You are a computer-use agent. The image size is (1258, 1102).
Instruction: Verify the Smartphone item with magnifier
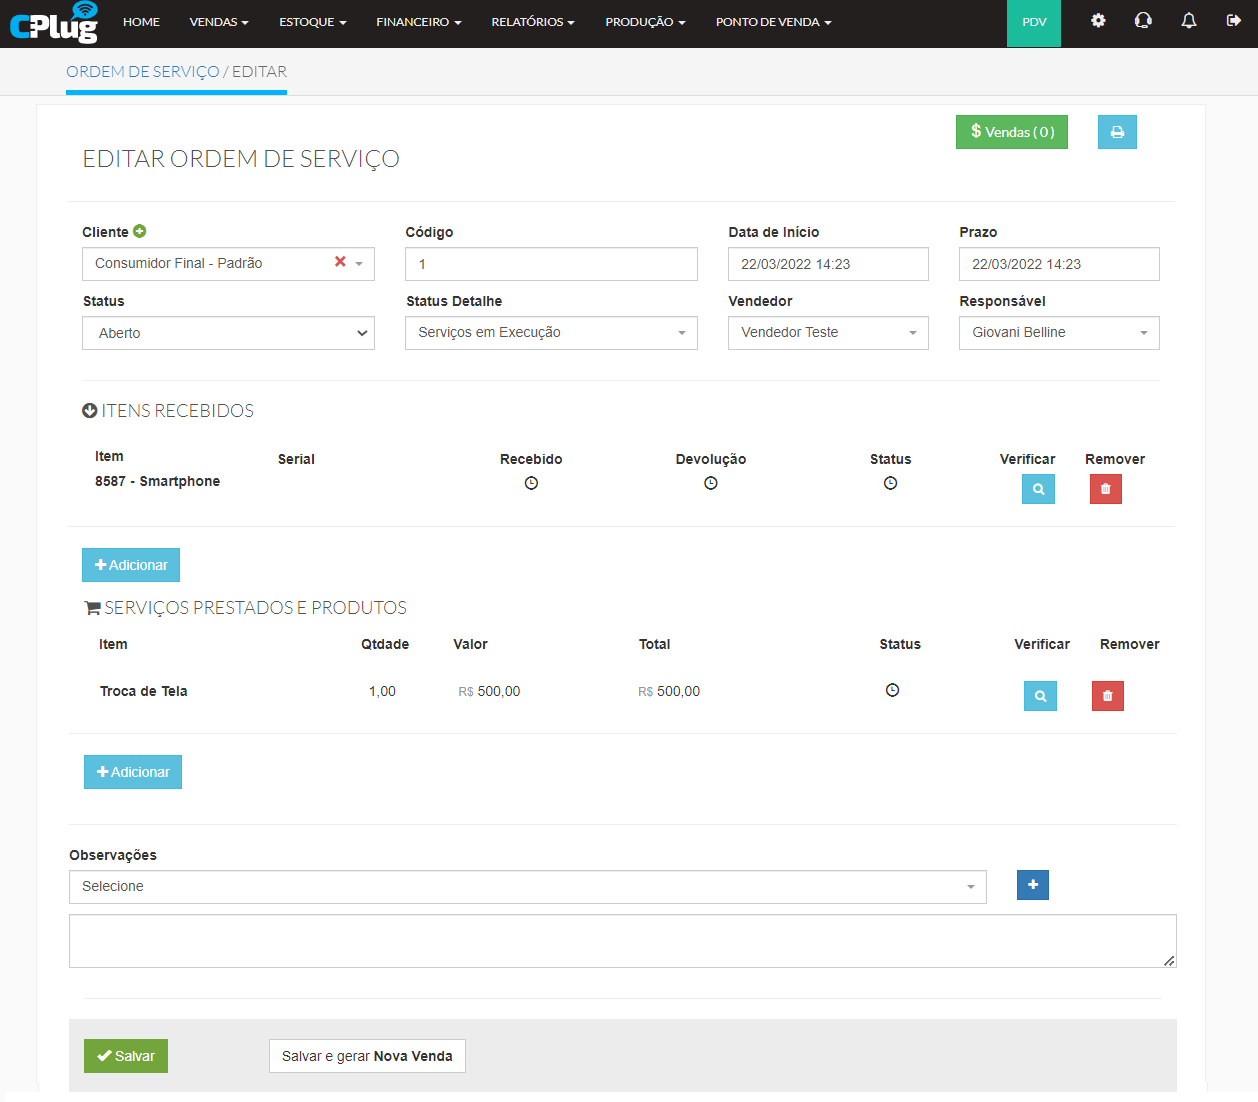(1038, 489)
